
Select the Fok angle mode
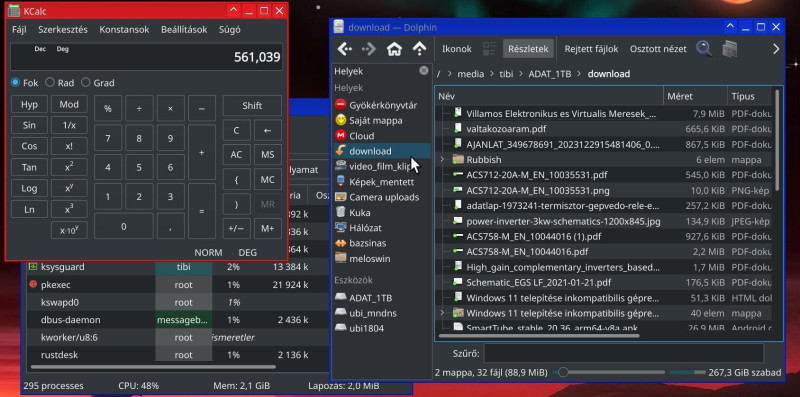[24, 83]
